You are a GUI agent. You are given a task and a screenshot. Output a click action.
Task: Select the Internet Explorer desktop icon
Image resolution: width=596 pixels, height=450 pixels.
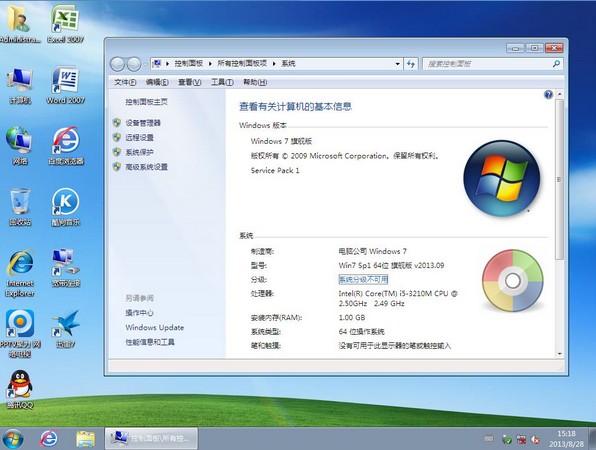tap(20, 273)
